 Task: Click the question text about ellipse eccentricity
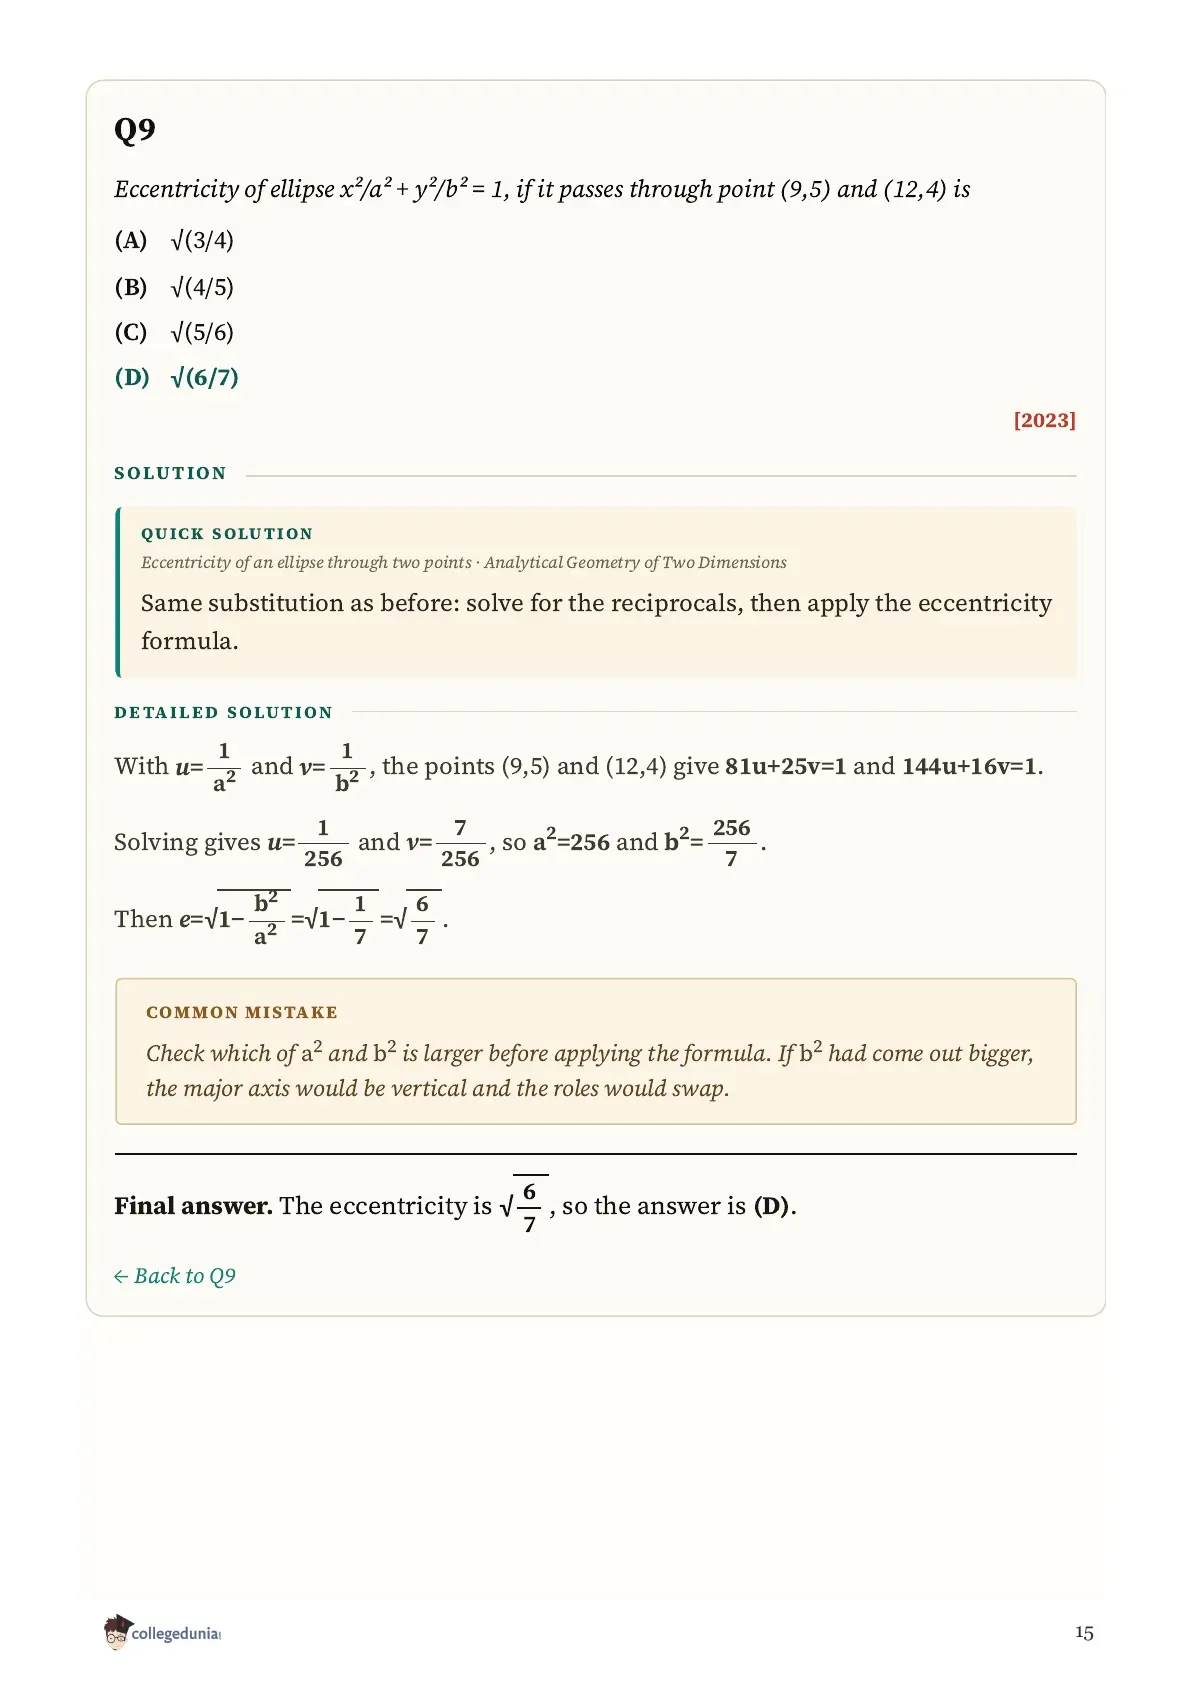[542, 189]
